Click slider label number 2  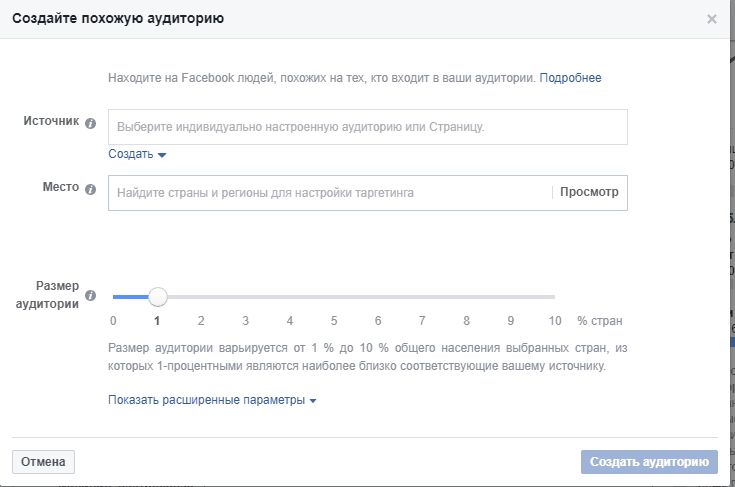click(201, 321)
